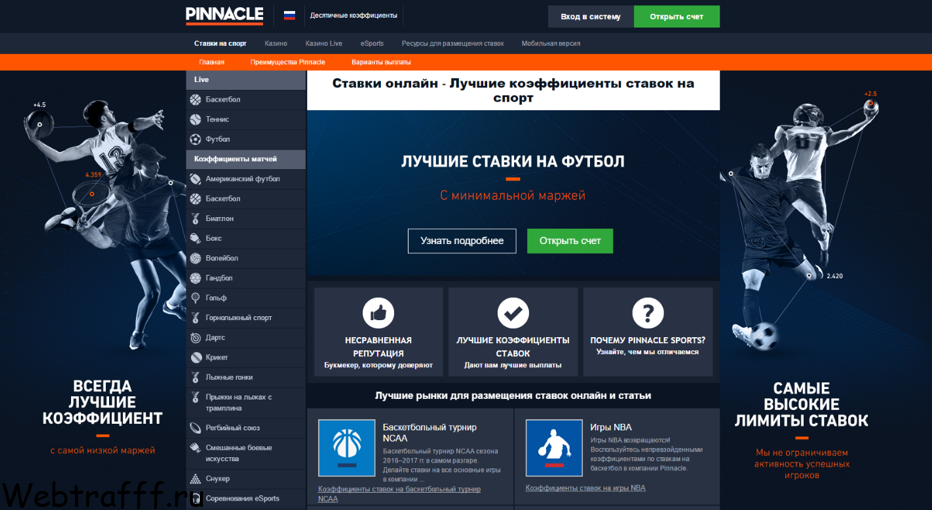Click Коэффициенты матчей sidebar header
This screenshot has width=932, height=510.
(245, 159)
